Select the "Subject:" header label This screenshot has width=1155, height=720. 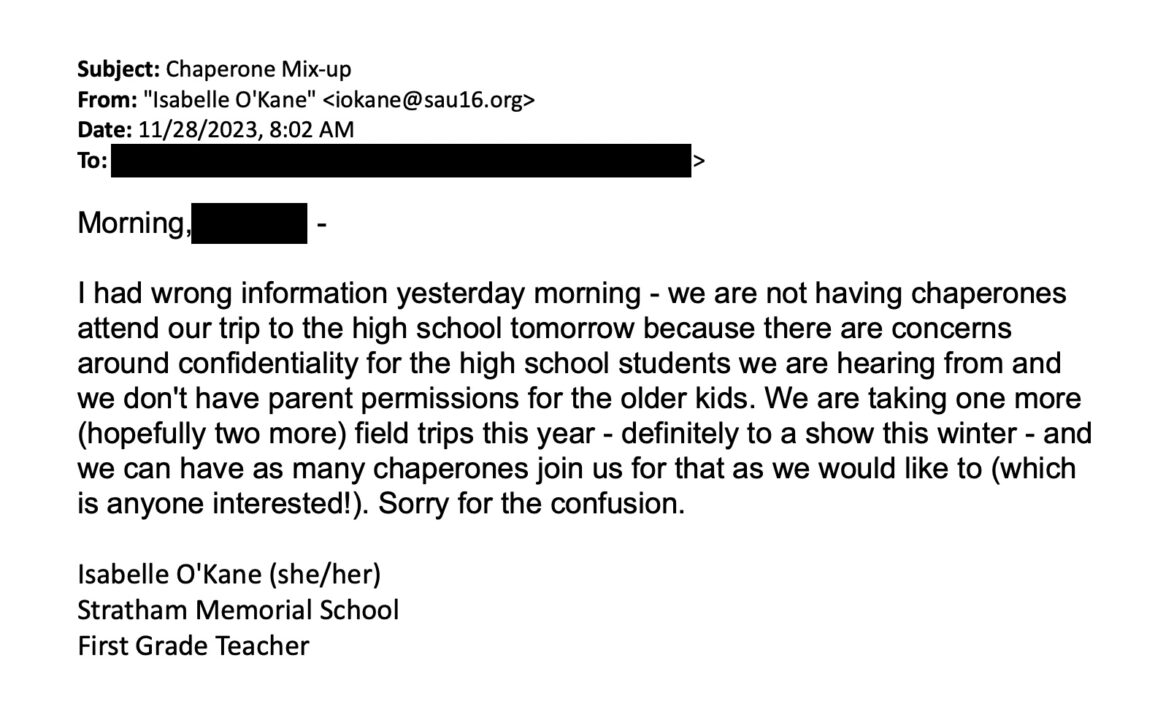(119, 70)
